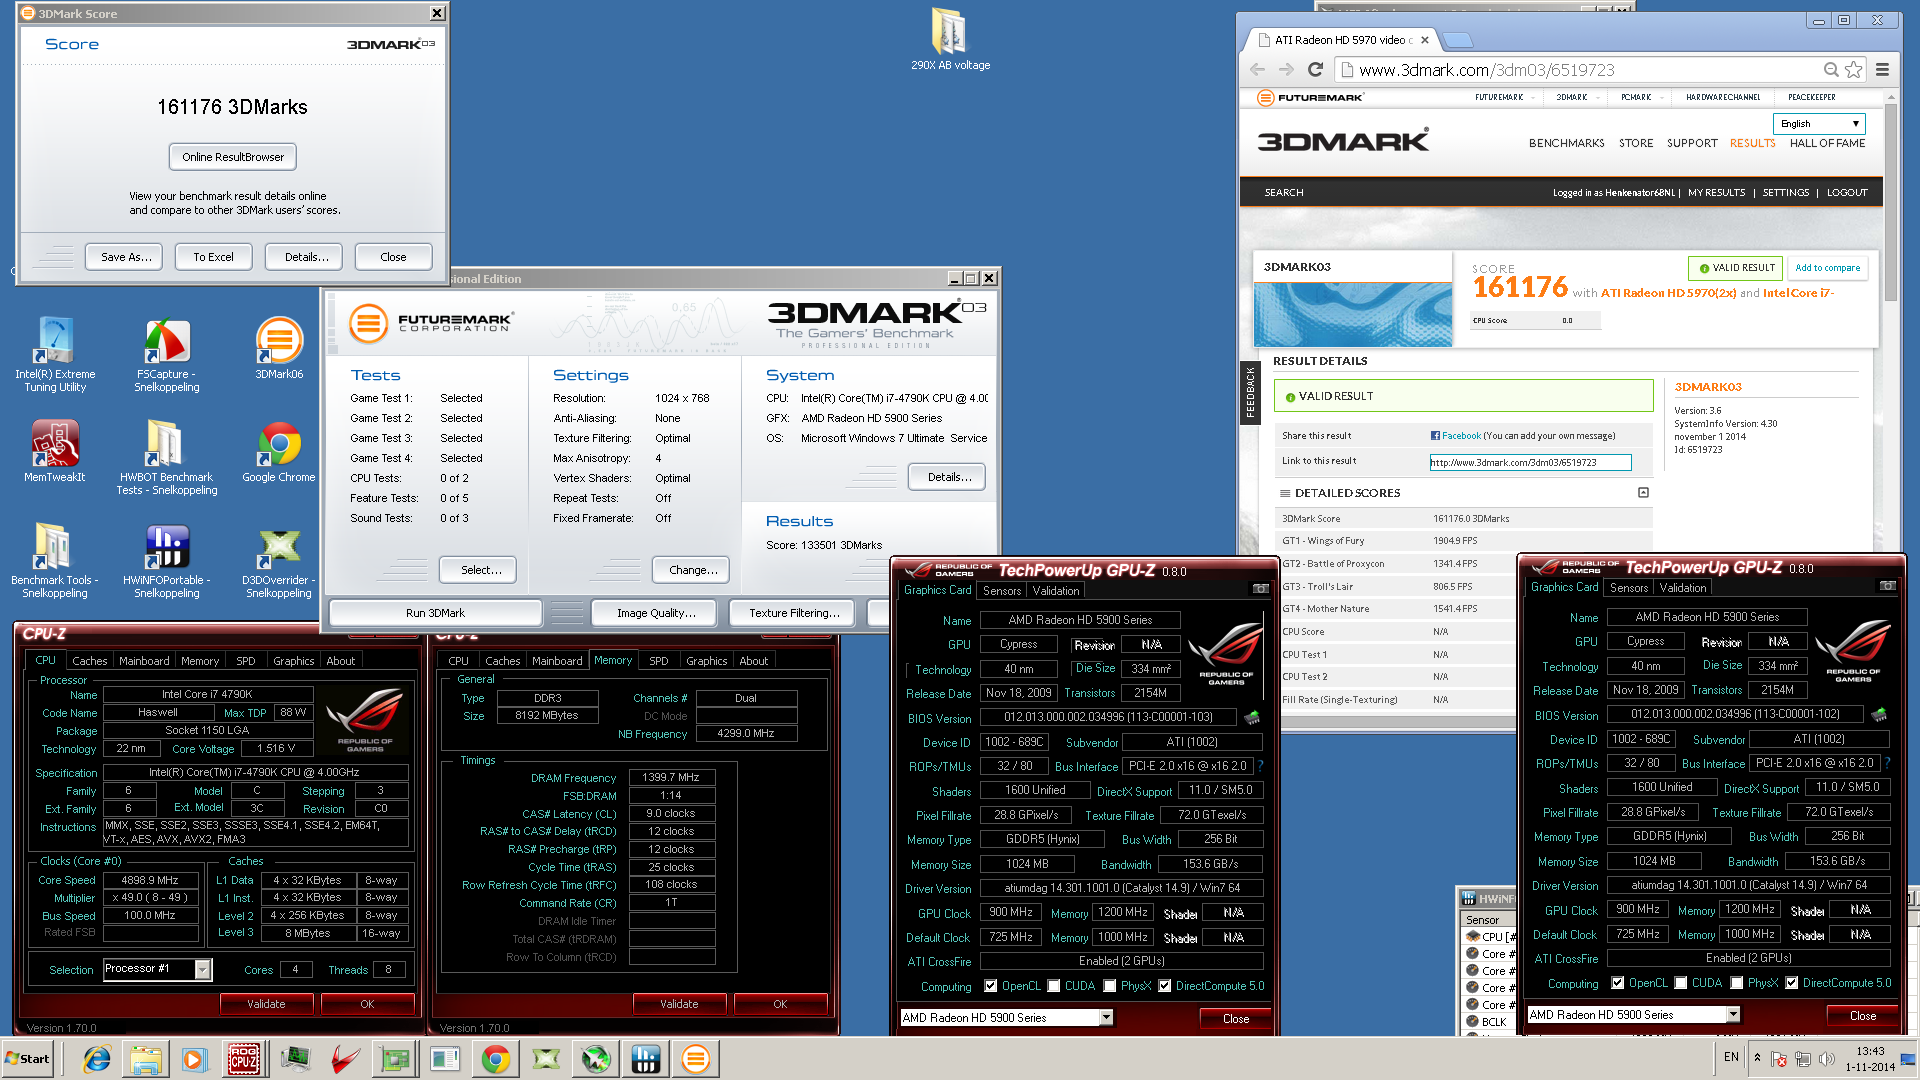Open the Processor #1 selection dropdown in CPU-Z
This screenshot has height=1080, width=1920.
[x=203, y=969]
